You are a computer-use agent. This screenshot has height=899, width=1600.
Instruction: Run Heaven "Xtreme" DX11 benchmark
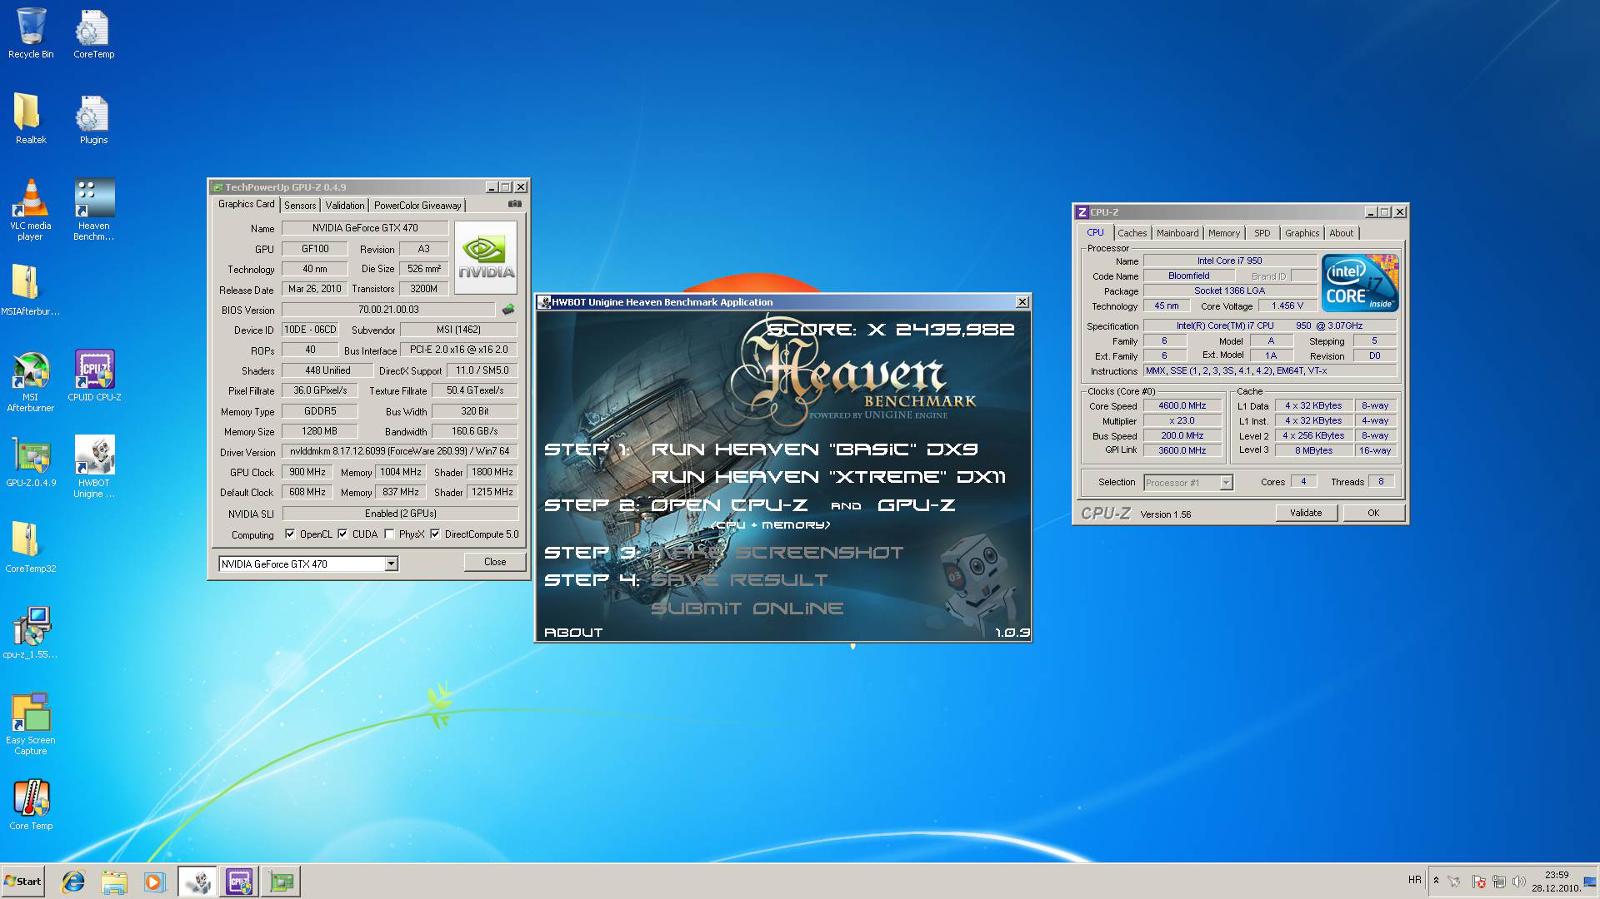[x=828, y=477]
